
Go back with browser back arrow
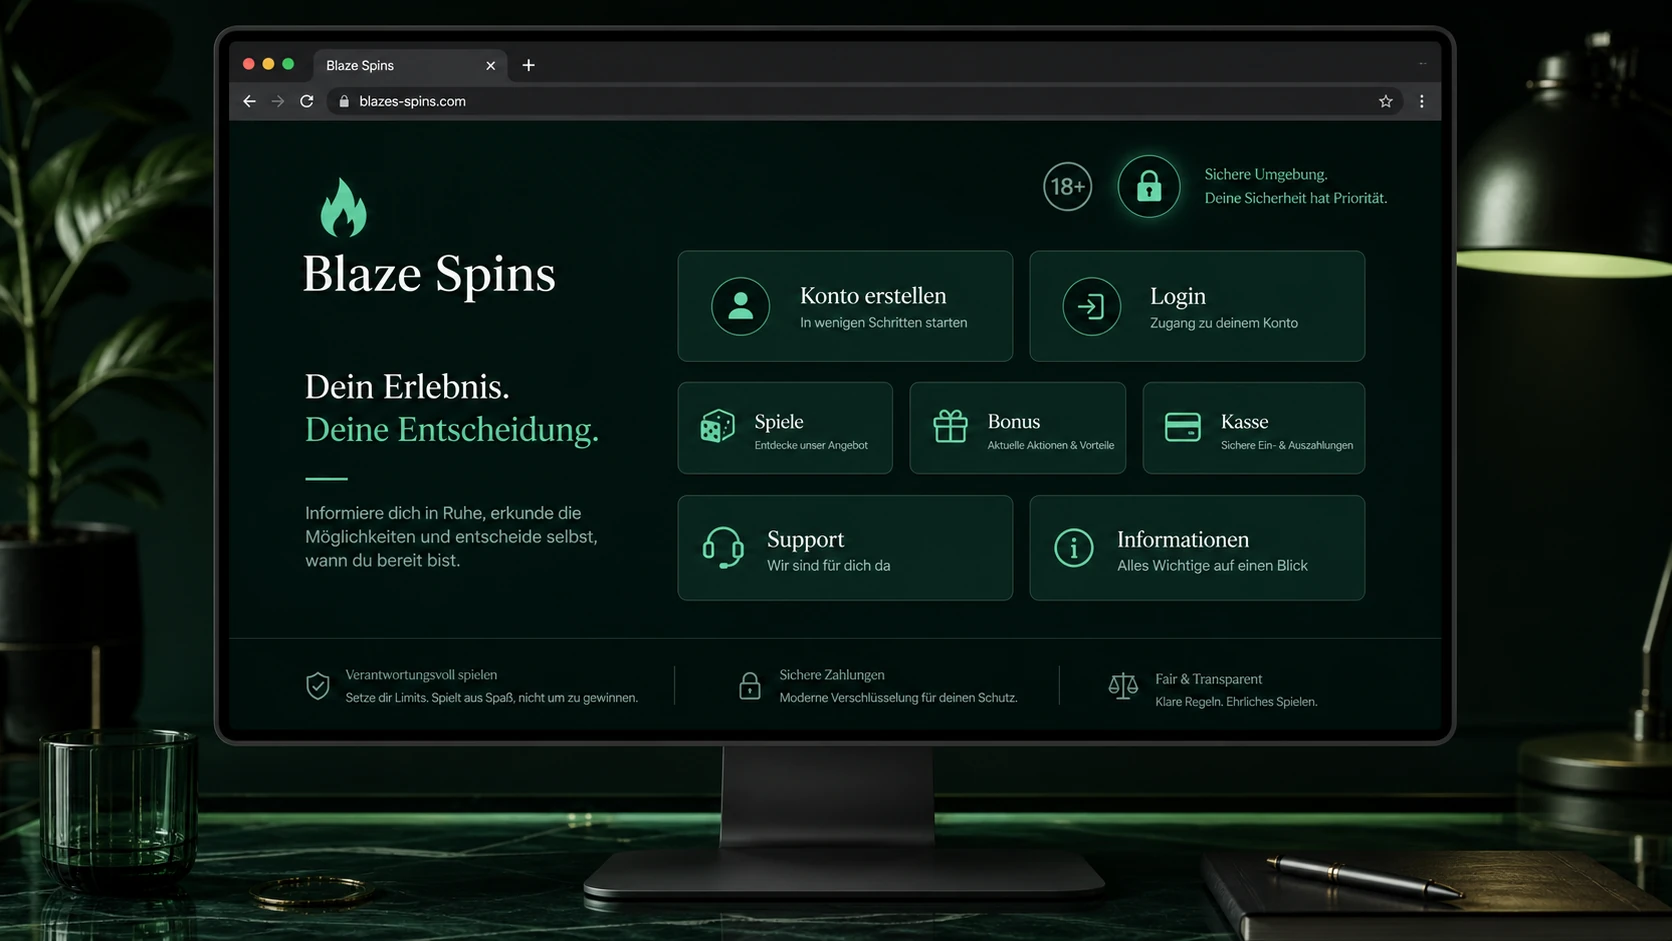pos(250,101)
